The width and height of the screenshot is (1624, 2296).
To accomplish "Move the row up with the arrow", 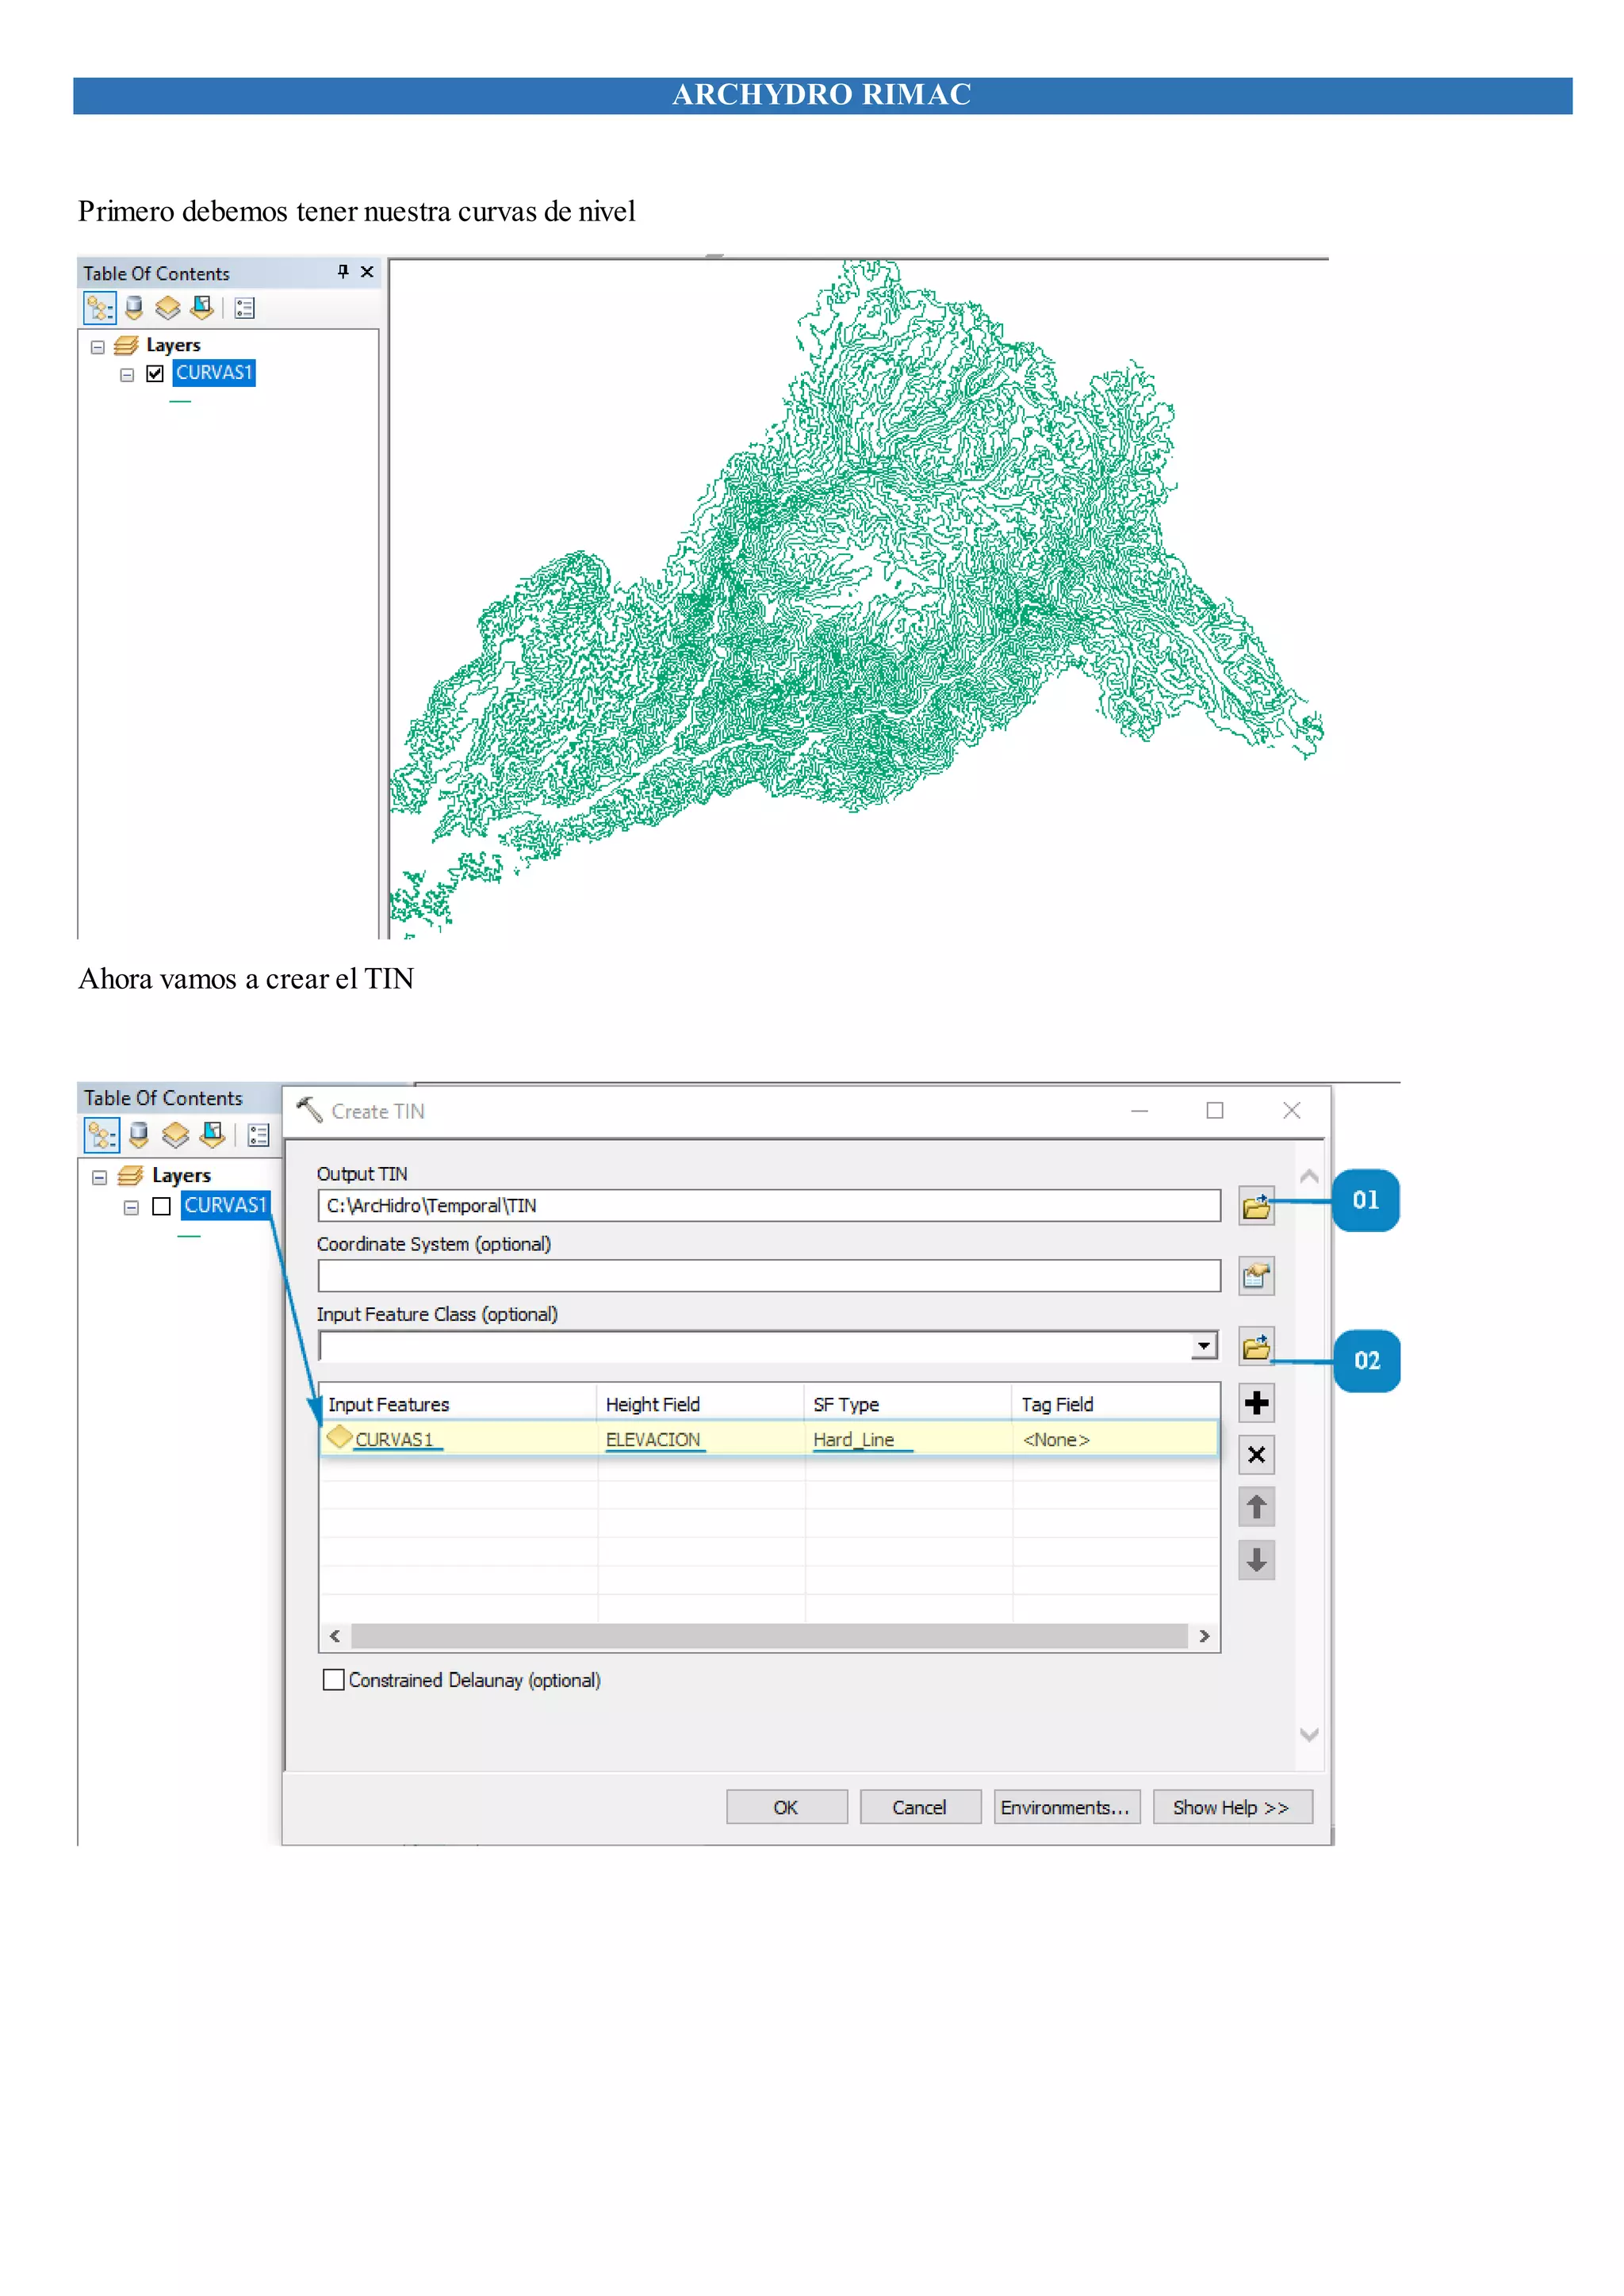I will coord(1256,1507).
